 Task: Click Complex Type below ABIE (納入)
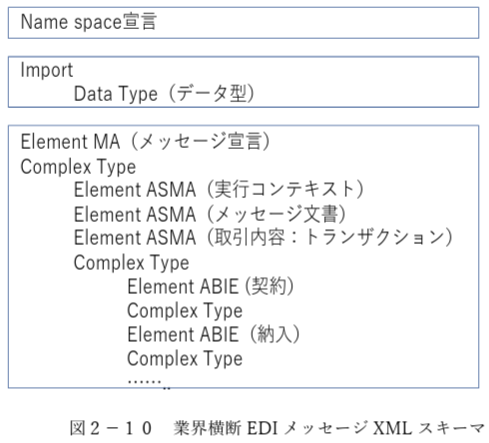(x=185, y=359)
